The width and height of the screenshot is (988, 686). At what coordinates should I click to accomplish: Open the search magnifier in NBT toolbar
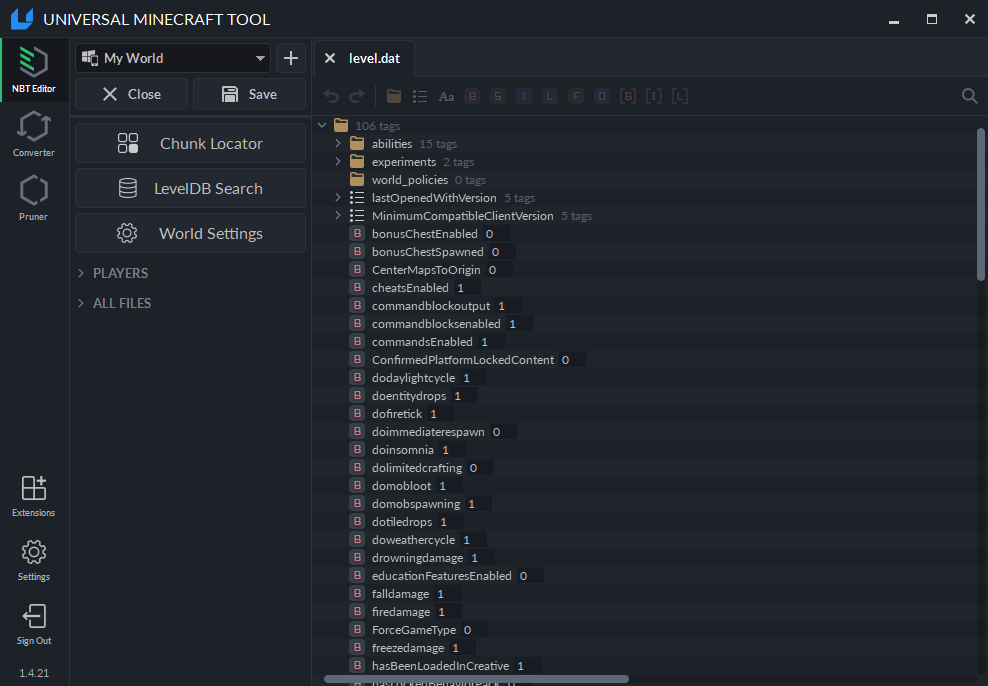(970, 96)
